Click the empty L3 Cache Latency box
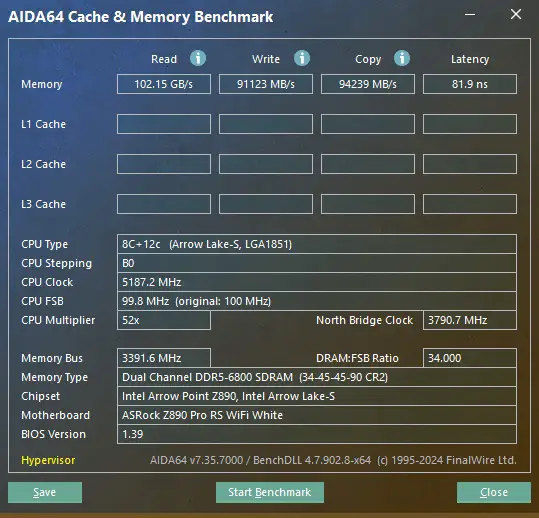The image size is (539, 518). (470, 204)
